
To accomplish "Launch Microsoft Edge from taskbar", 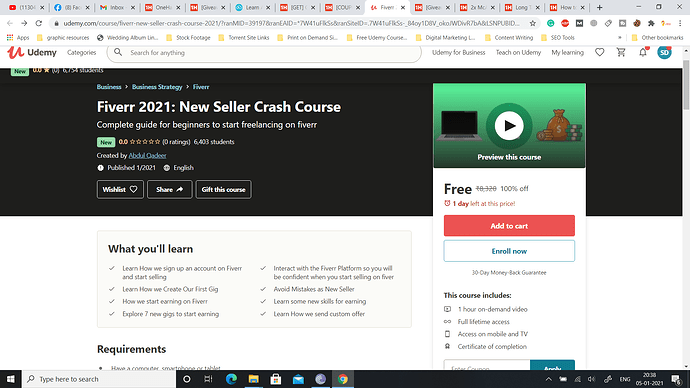I will coord(231,379).
